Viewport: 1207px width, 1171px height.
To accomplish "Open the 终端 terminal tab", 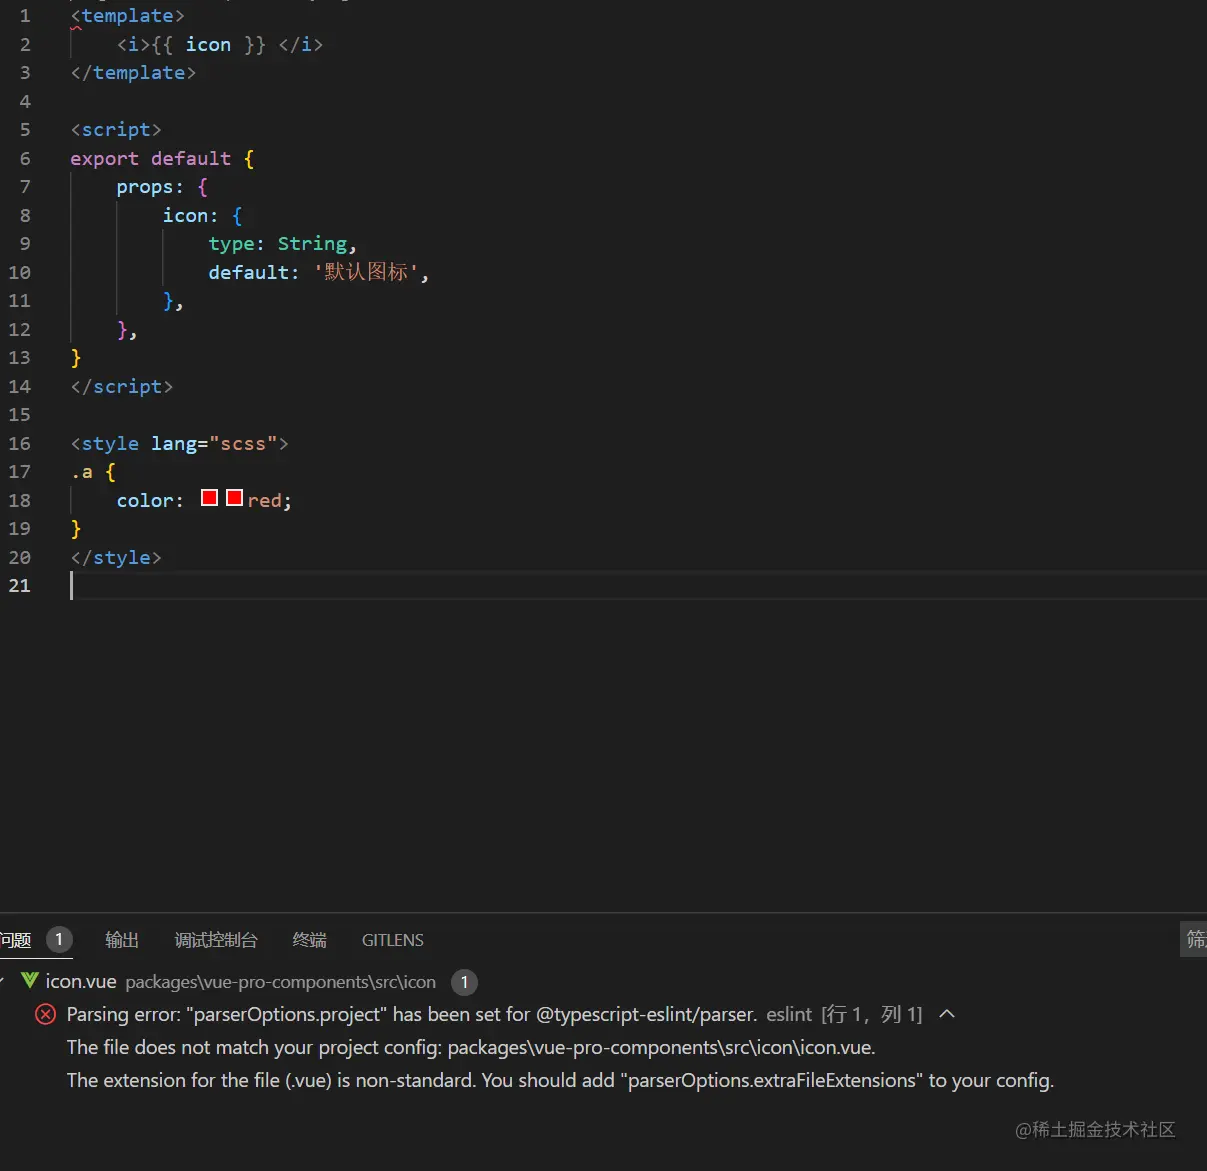I will click(x=310, y=940).
